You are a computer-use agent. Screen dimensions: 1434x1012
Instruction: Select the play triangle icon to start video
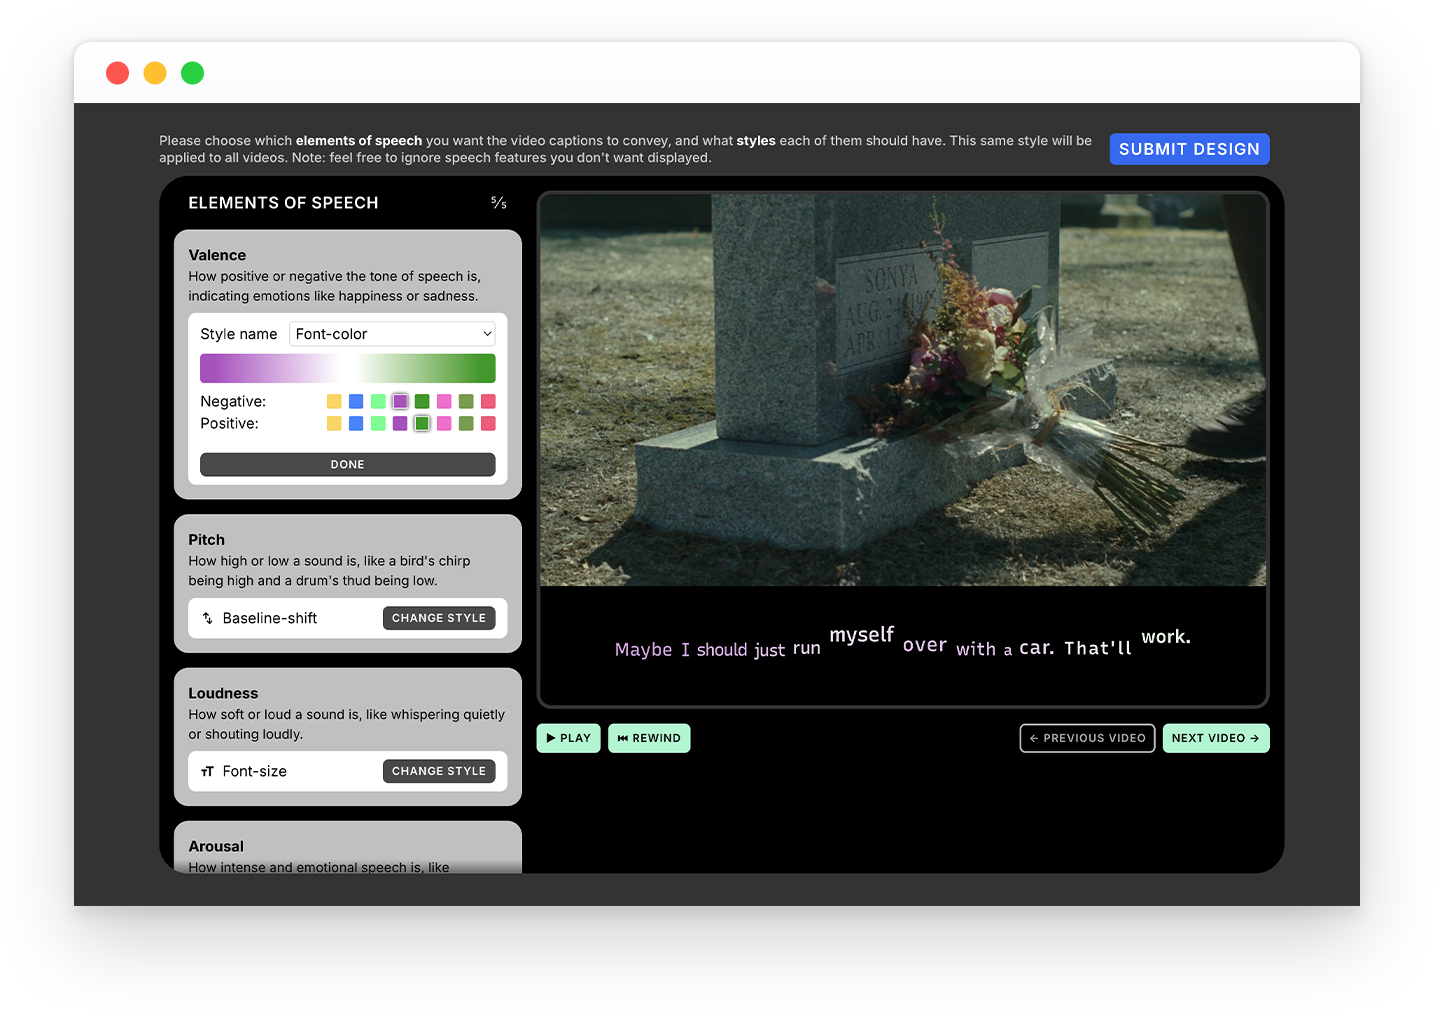tap(550, 738)
